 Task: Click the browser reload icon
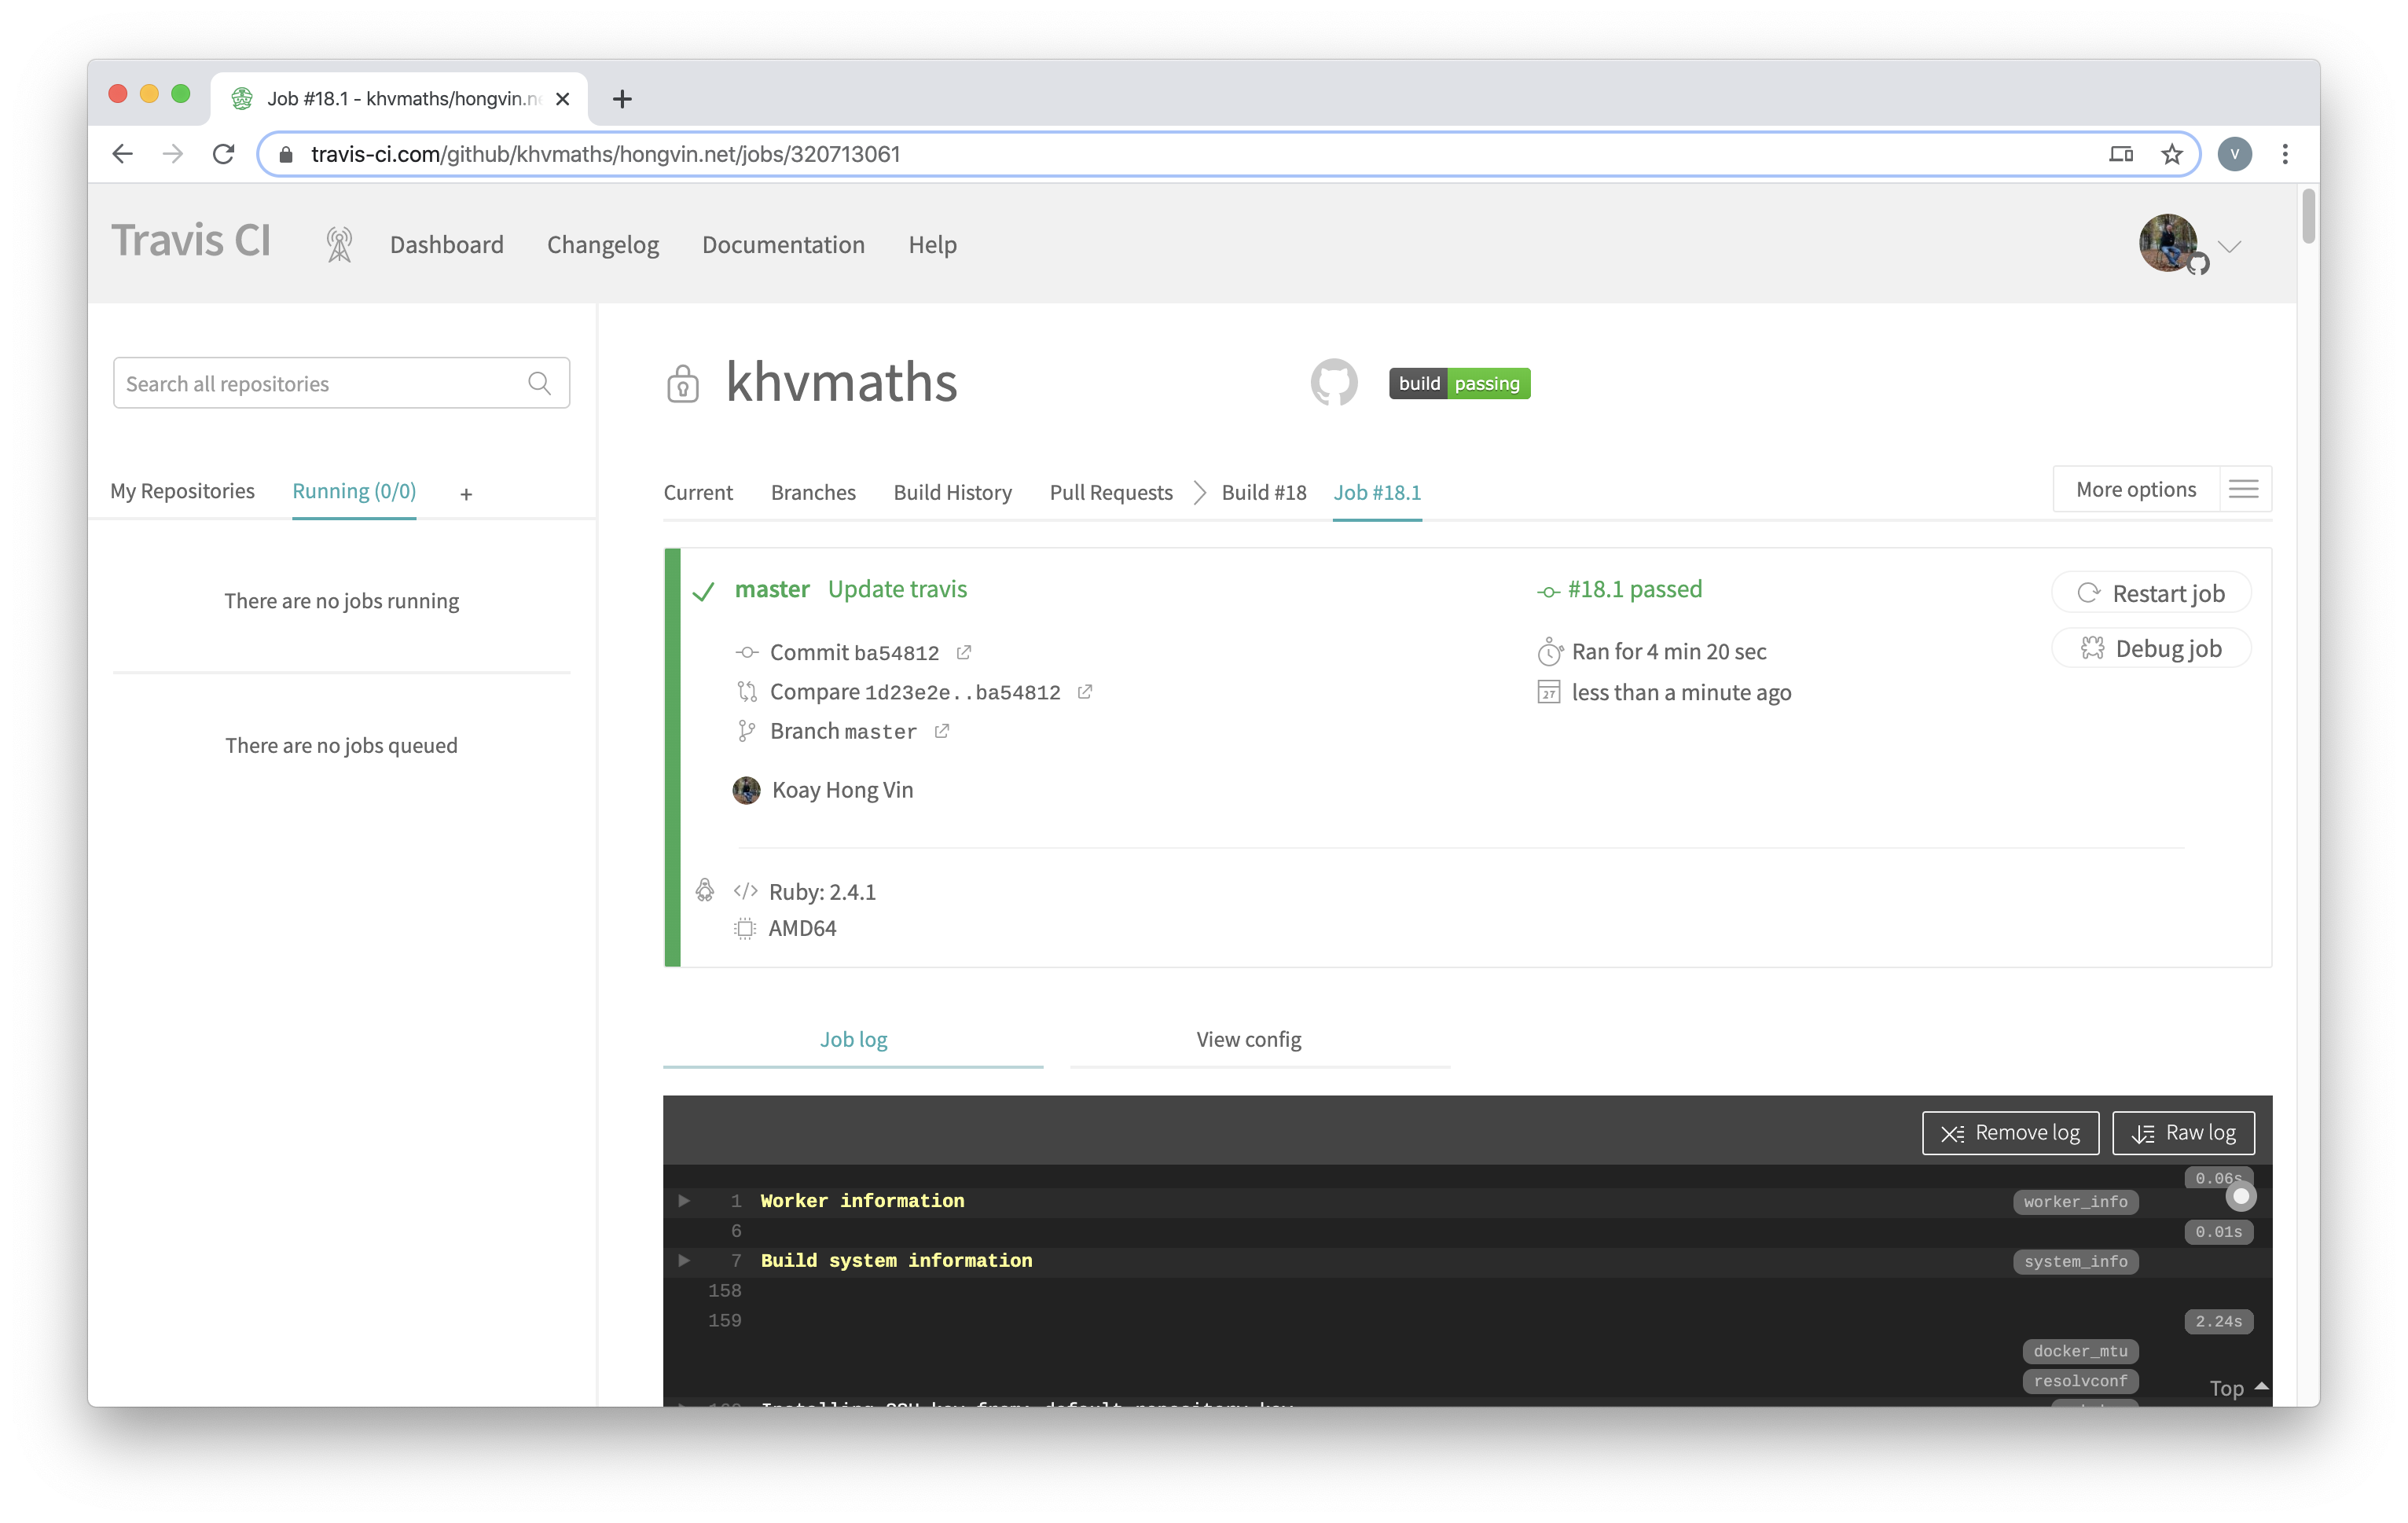[224, 154]
